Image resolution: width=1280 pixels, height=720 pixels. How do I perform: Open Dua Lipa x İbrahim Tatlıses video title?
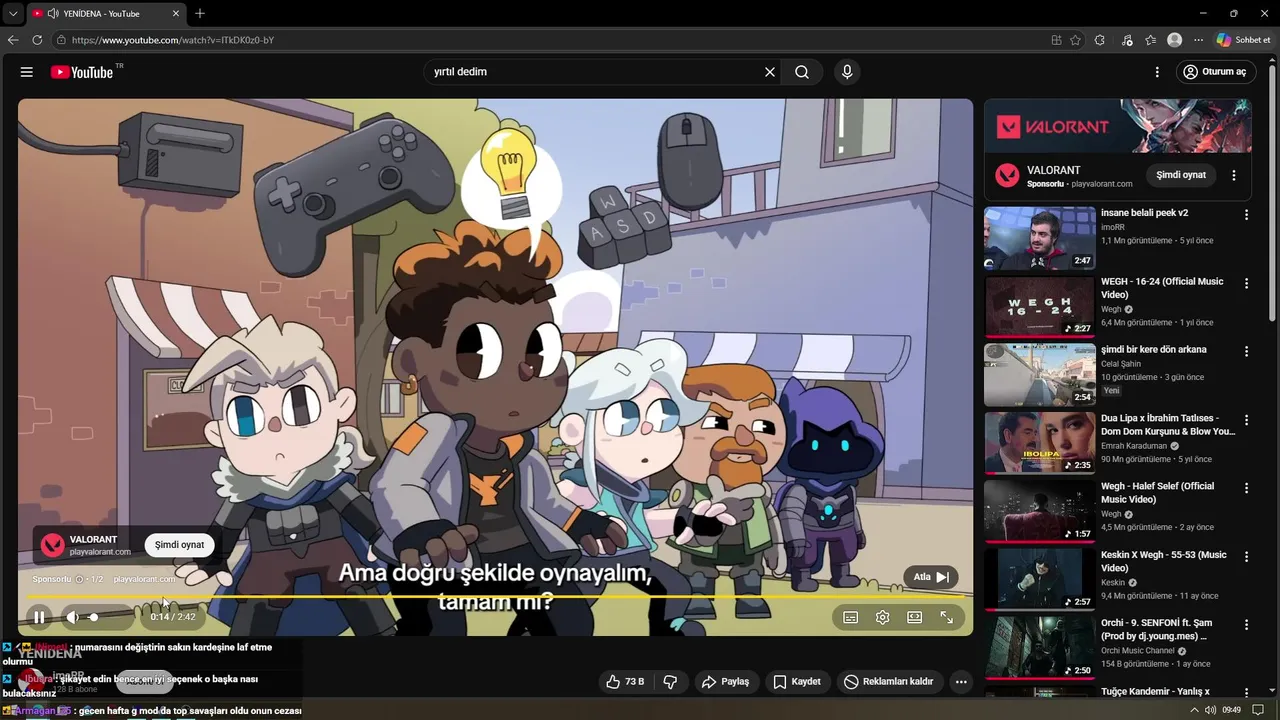click(x=1168, y=425)
